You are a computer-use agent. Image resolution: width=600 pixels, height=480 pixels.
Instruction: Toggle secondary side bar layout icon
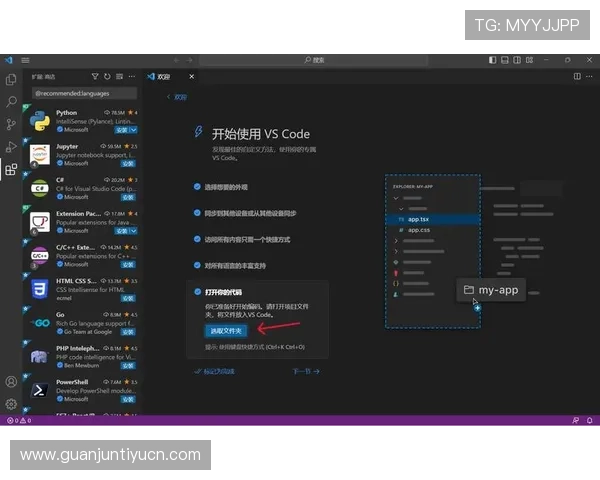point(517,60)
